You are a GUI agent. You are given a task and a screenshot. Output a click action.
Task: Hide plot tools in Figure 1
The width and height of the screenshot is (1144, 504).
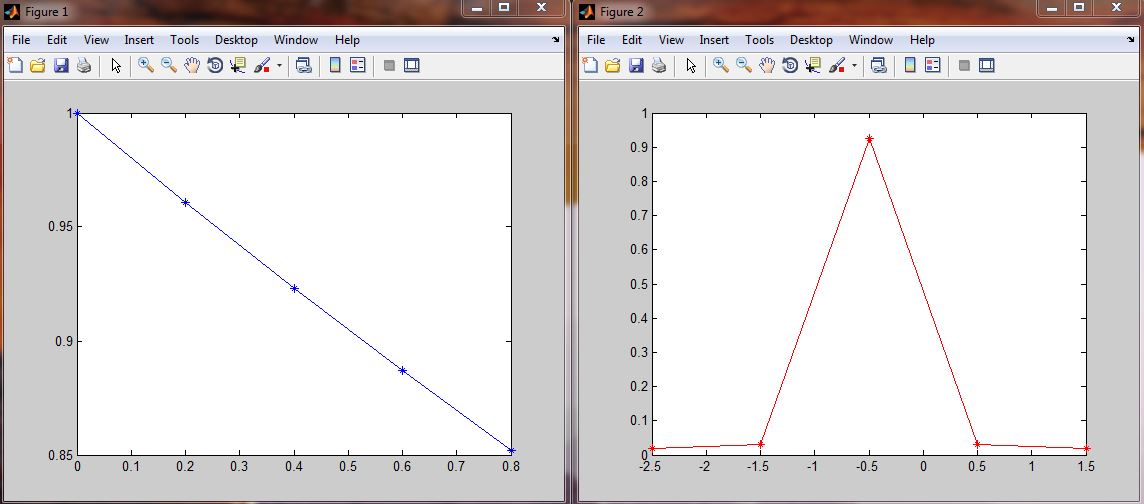(x=389, y=65)
